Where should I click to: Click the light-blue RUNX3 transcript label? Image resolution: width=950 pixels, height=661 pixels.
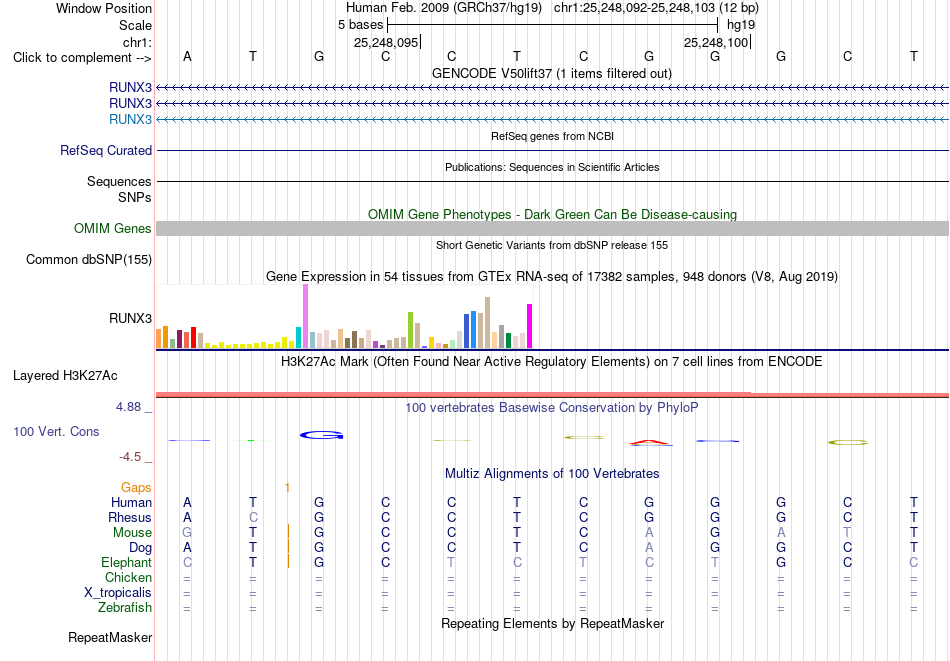click(130, 119)
